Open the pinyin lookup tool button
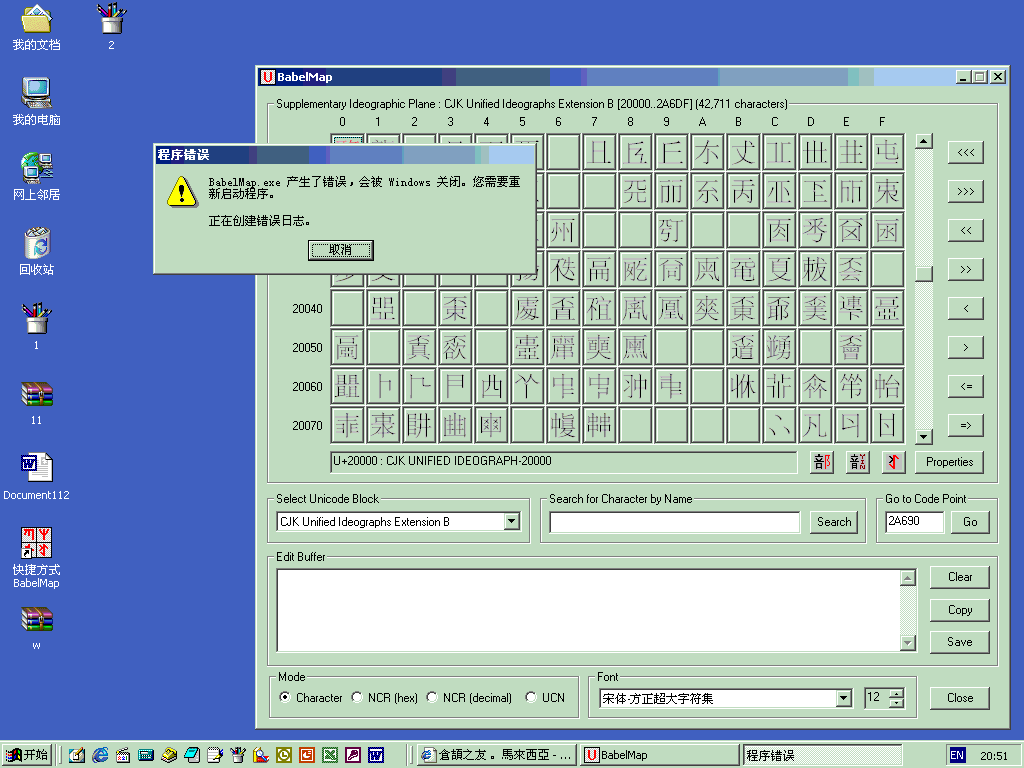This screenshot has width=1024, height=768. click(x=857, y=462)
